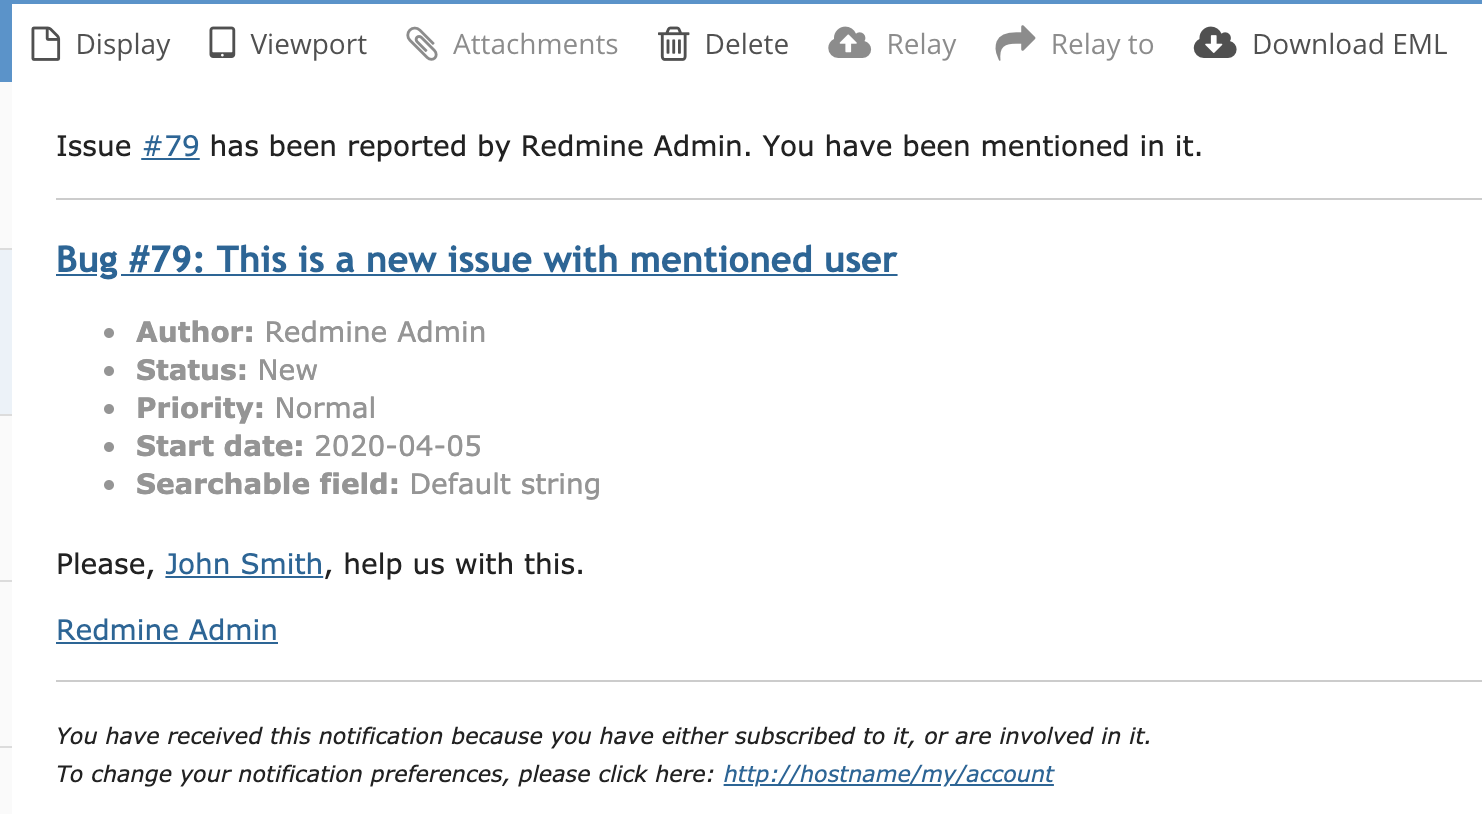Select the 'Author: Redmine Admin' line
The image size is (1482, 814).
click(311, 332)
